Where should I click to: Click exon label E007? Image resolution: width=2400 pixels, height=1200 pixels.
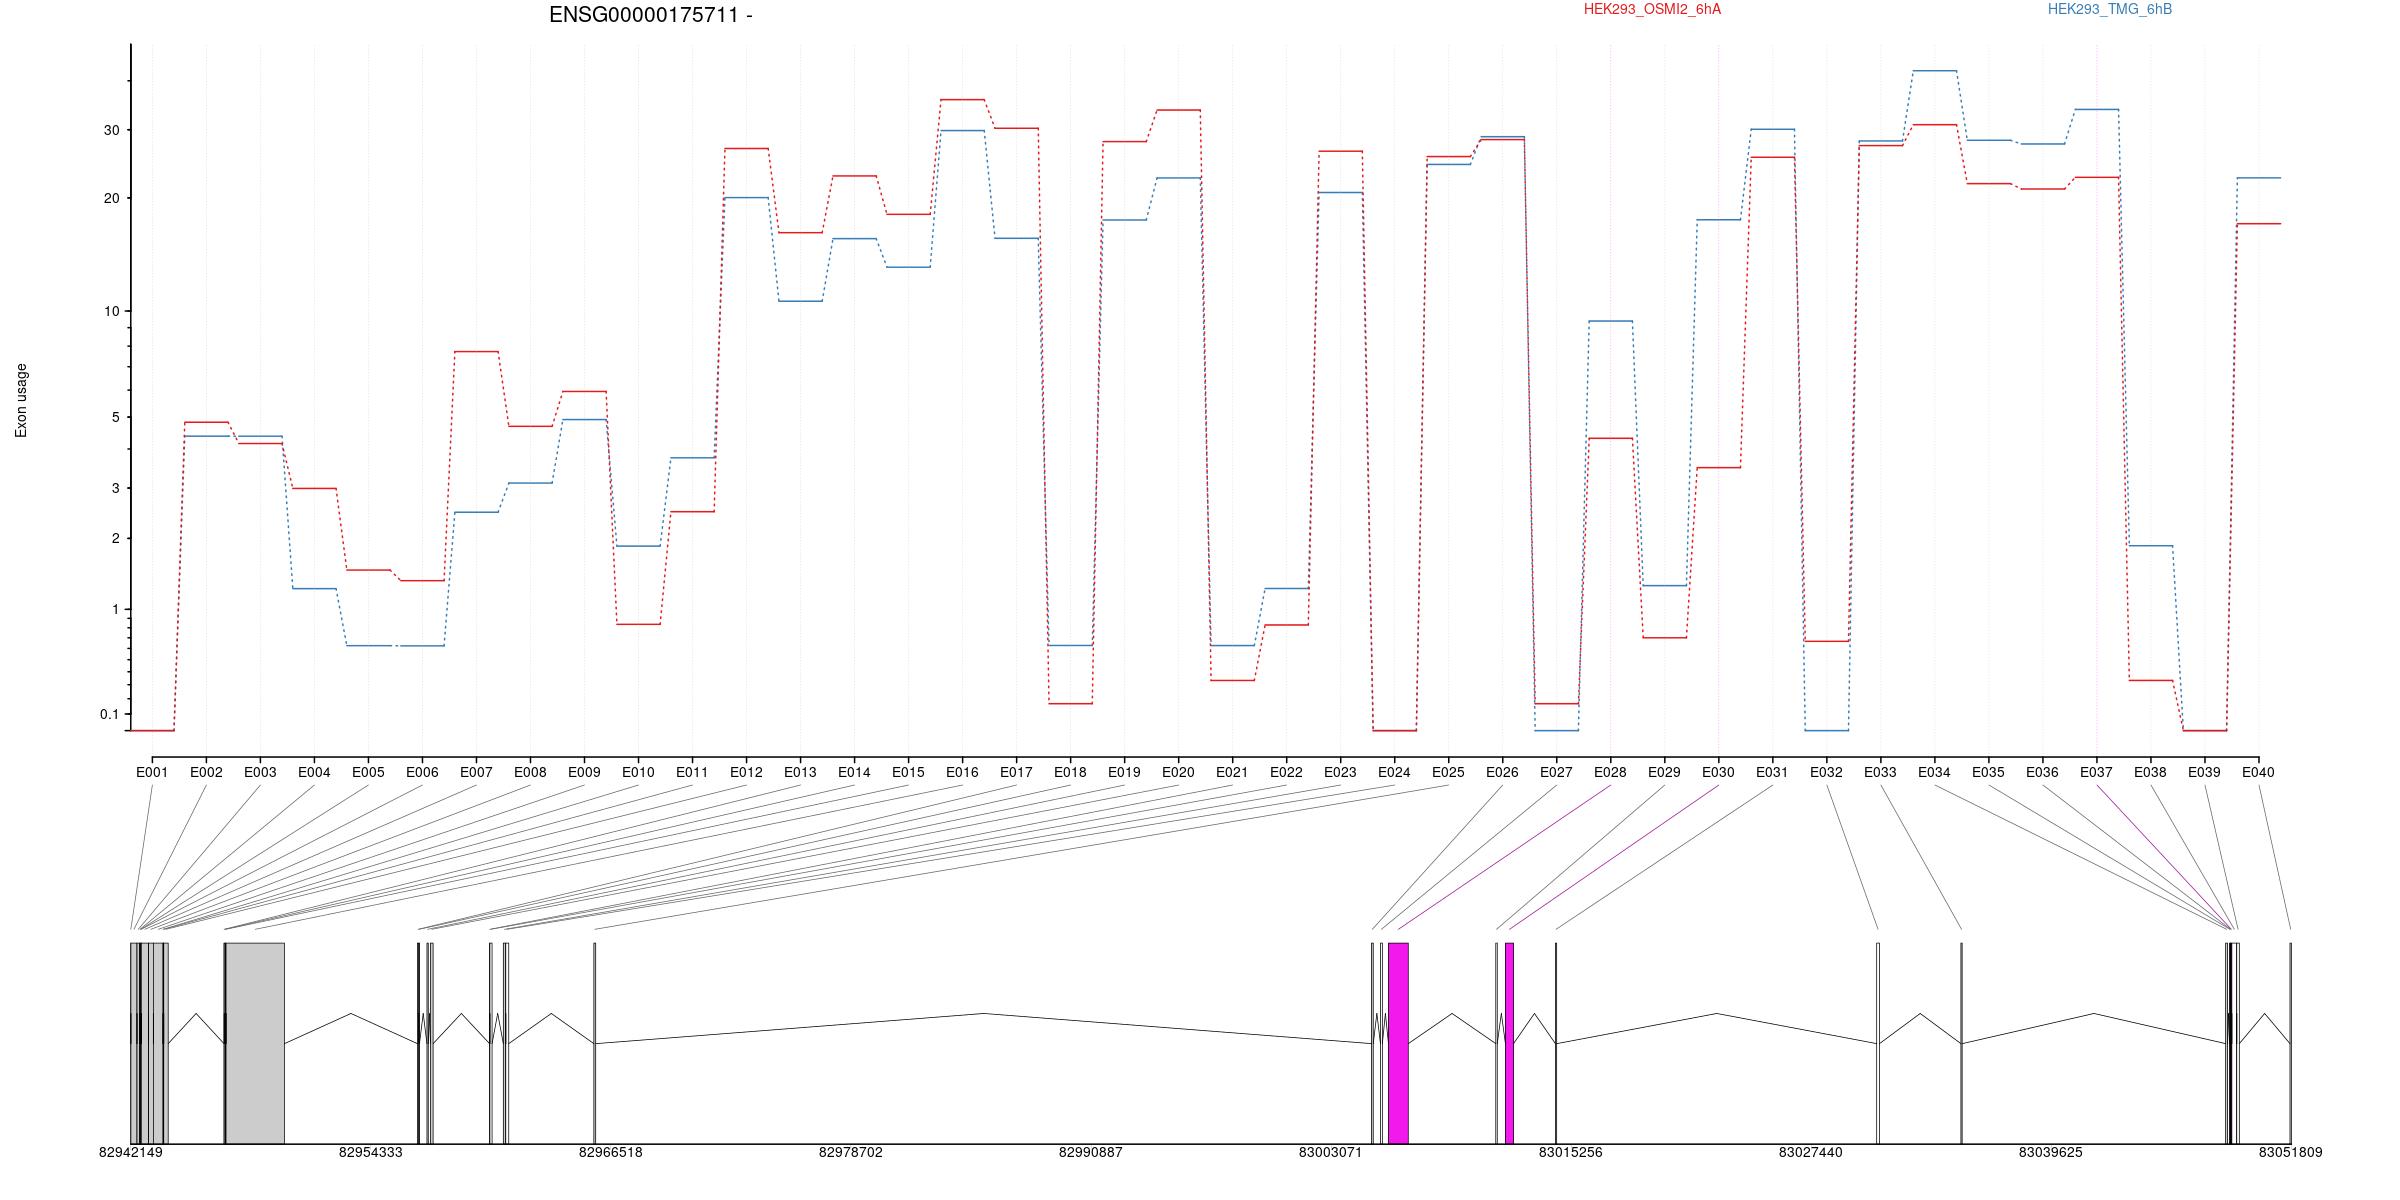[476, 772]
